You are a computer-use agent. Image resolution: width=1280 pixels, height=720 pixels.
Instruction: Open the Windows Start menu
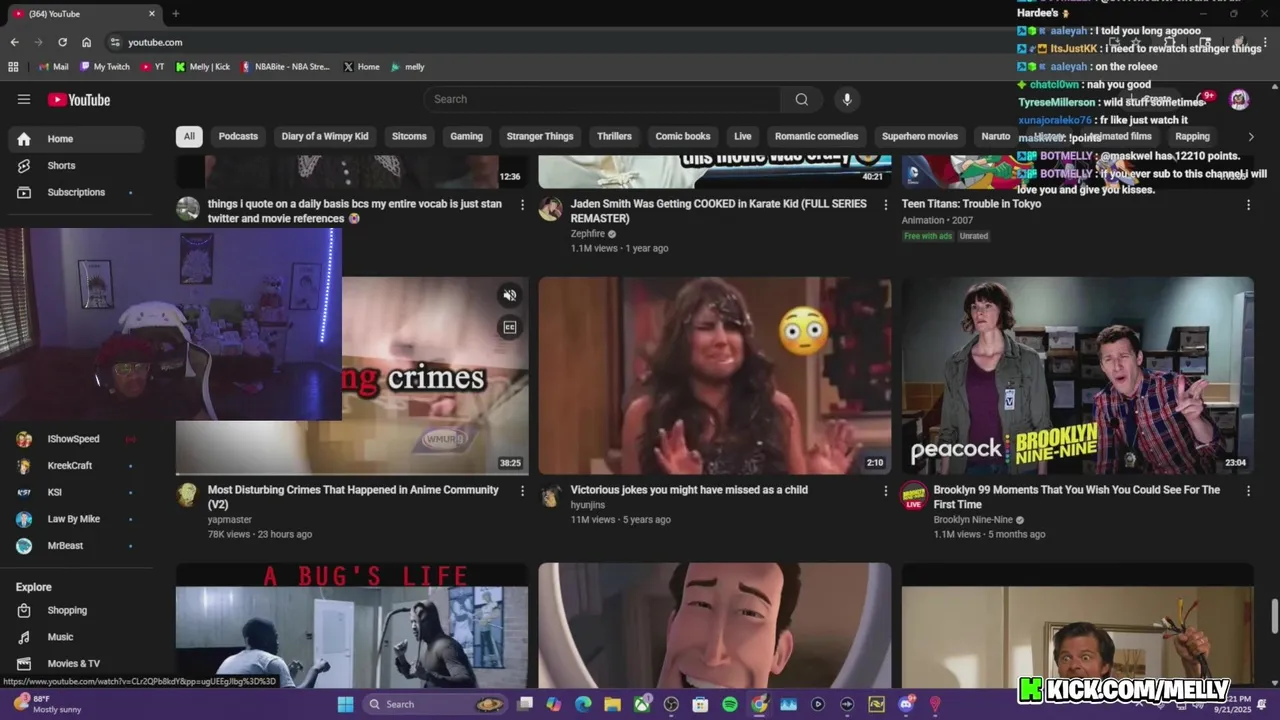point(345,704)
